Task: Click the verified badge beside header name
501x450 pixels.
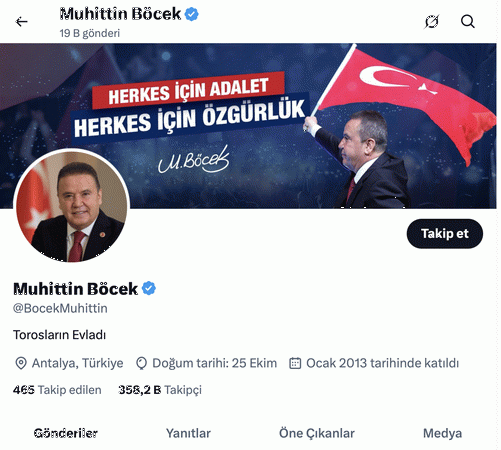Action: [191, 14]
